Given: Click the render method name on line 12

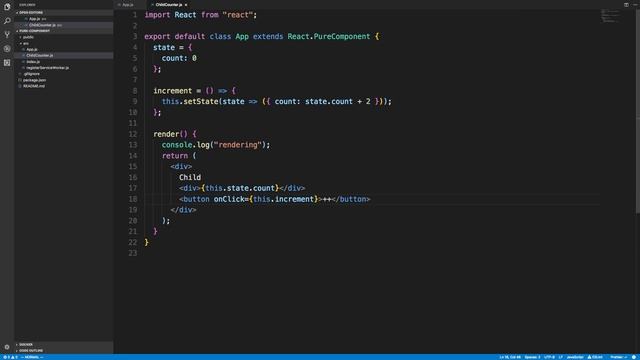Looking at the screenshot, I should click(166, 134).
